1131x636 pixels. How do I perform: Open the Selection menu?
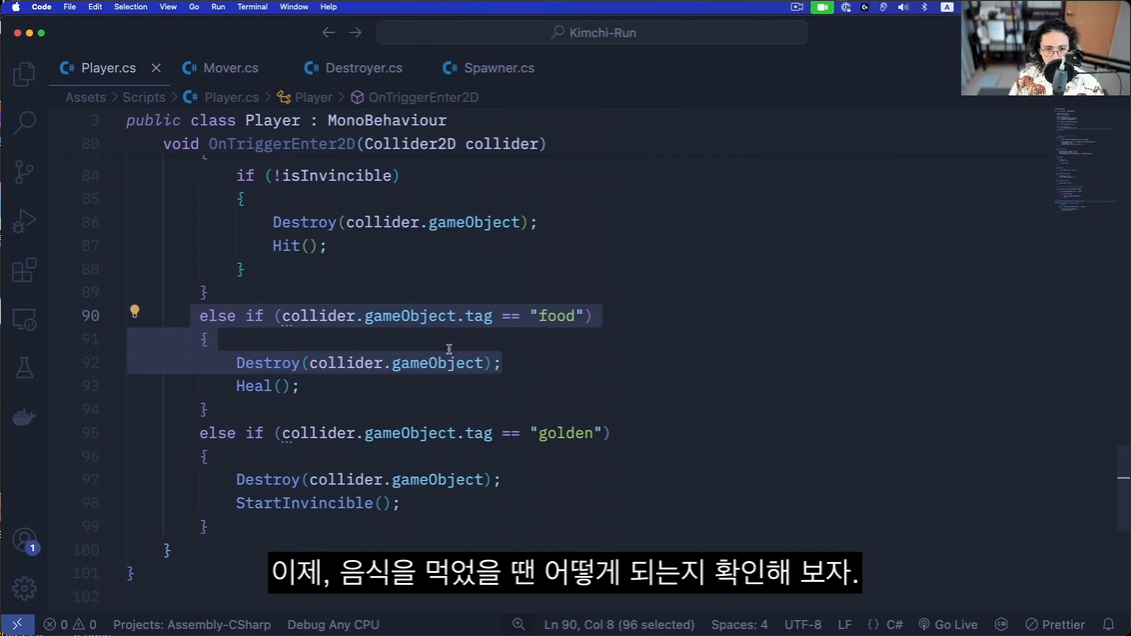[x=131, y=6]
